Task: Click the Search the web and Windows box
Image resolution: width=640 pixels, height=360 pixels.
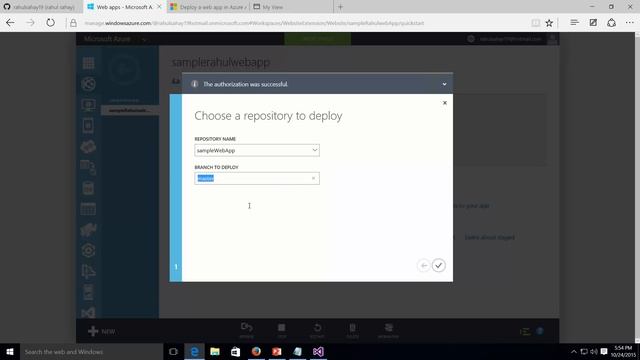Action: 91,351
